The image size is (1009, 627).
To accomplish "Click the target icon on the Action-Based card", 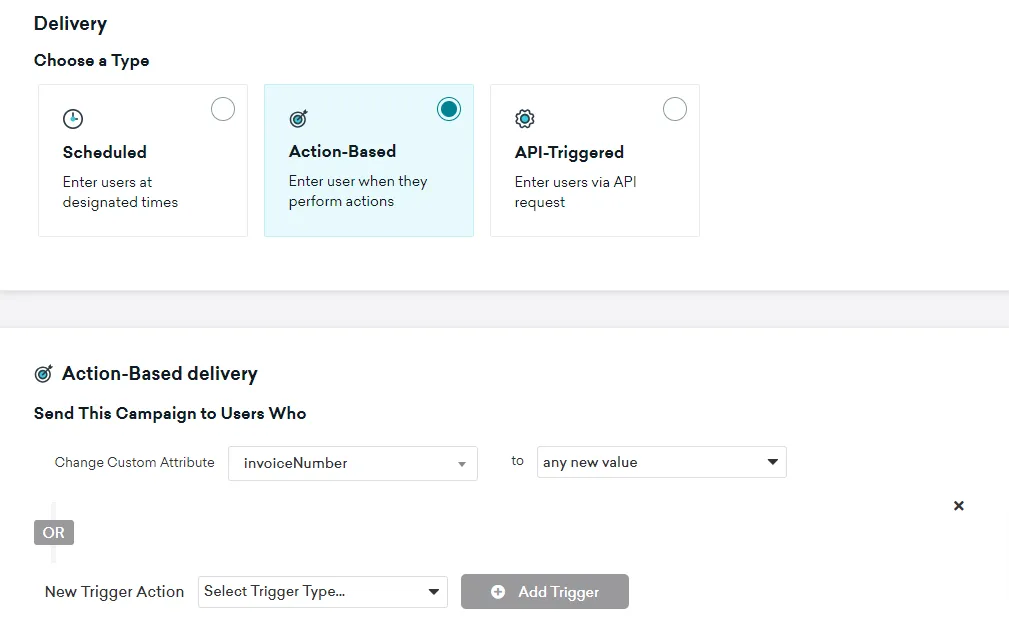I will [x=298, y=118].
